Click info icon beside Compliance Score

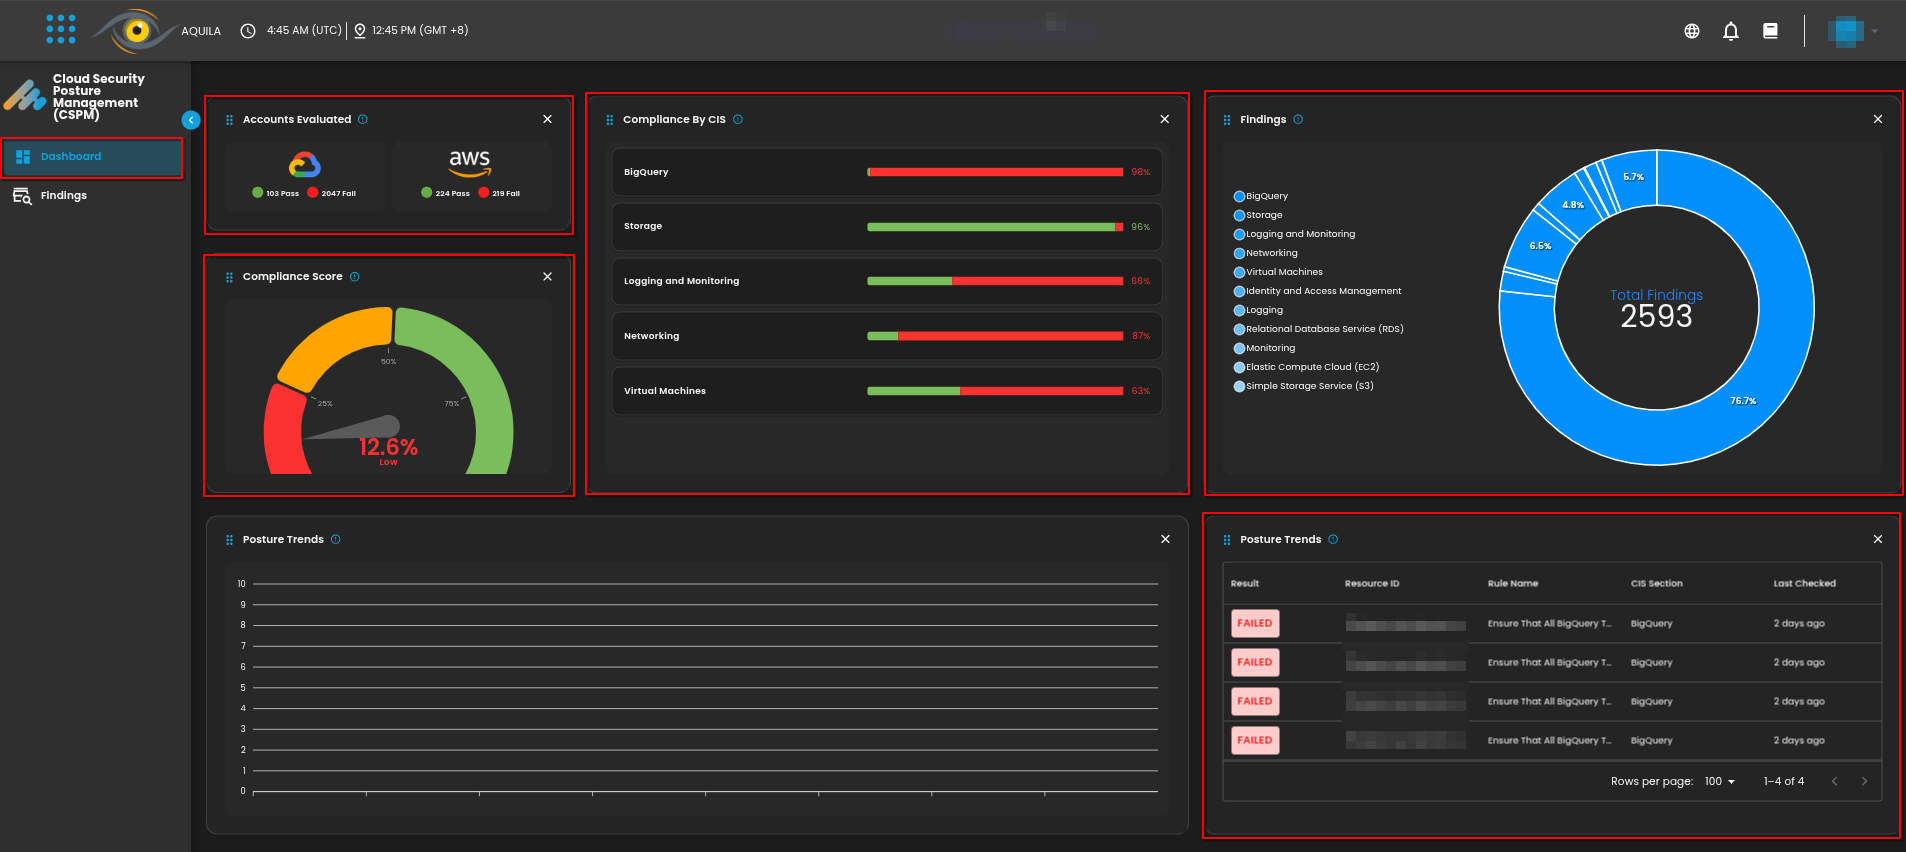tap(355, 277)
